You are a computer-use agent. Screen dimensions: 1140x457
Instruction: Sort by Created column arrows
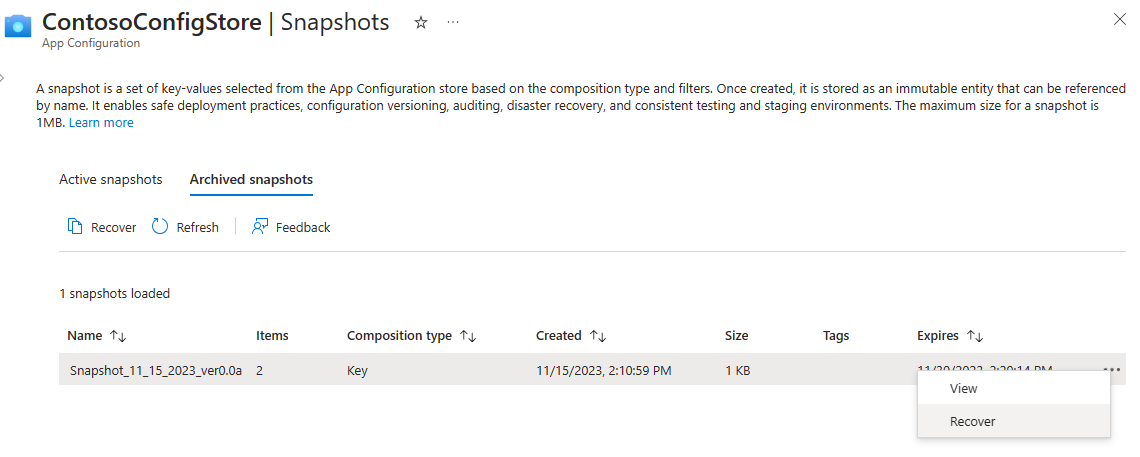[x=598, y=336]
